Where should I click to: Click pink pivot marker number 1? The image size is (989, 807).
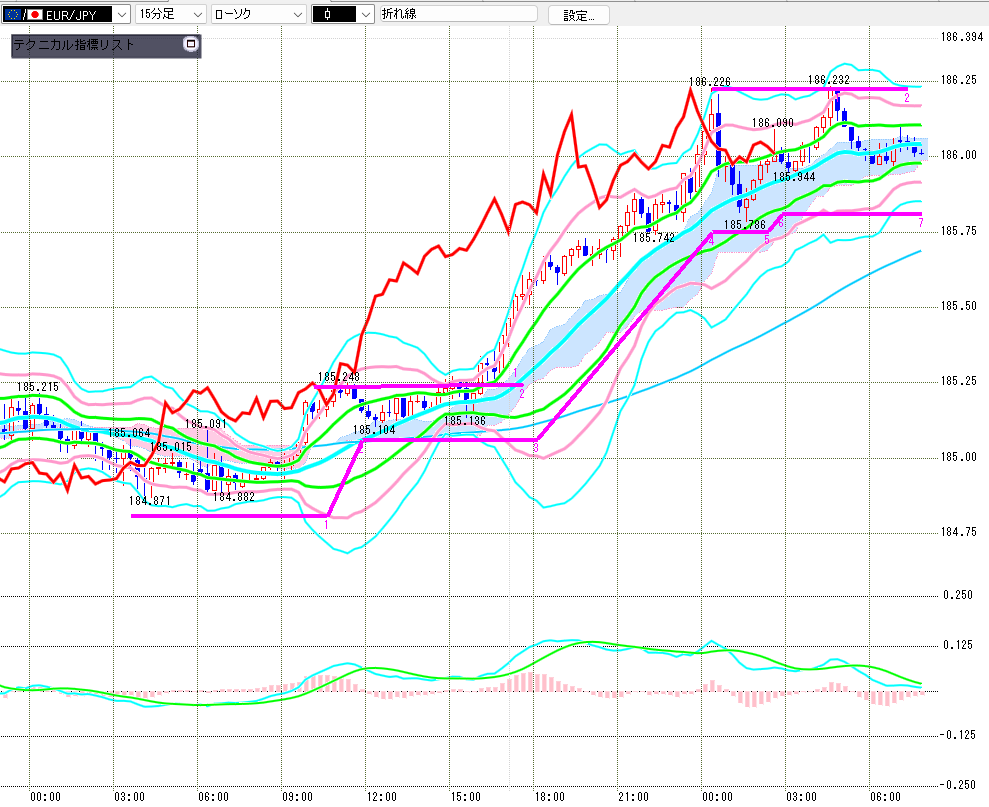[327, 524]
